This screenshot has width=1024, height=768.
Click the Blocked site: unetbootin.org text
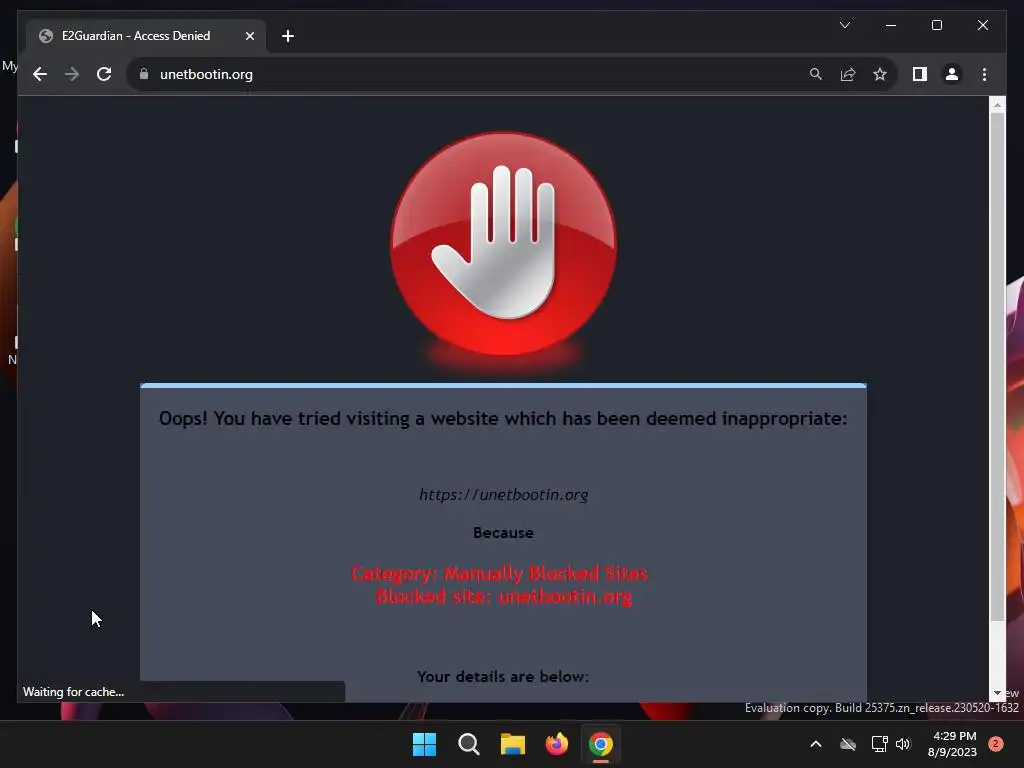tap(504, 596)
